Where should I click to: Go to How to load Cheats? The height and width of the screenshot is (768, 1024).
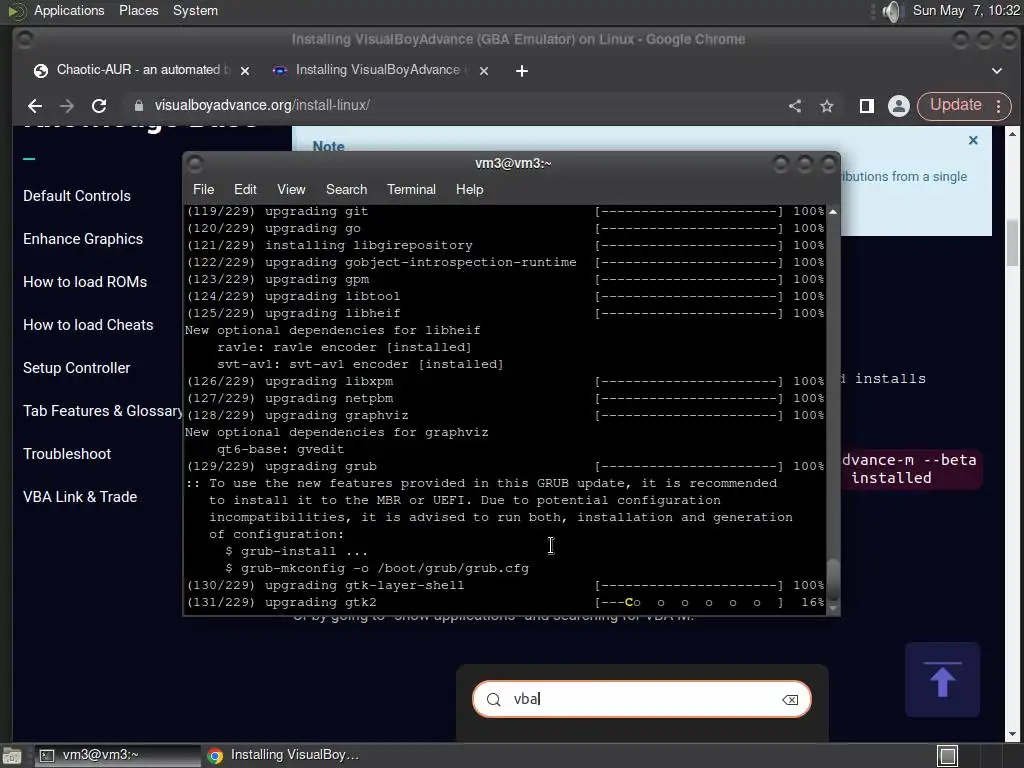tap(88, 325)
